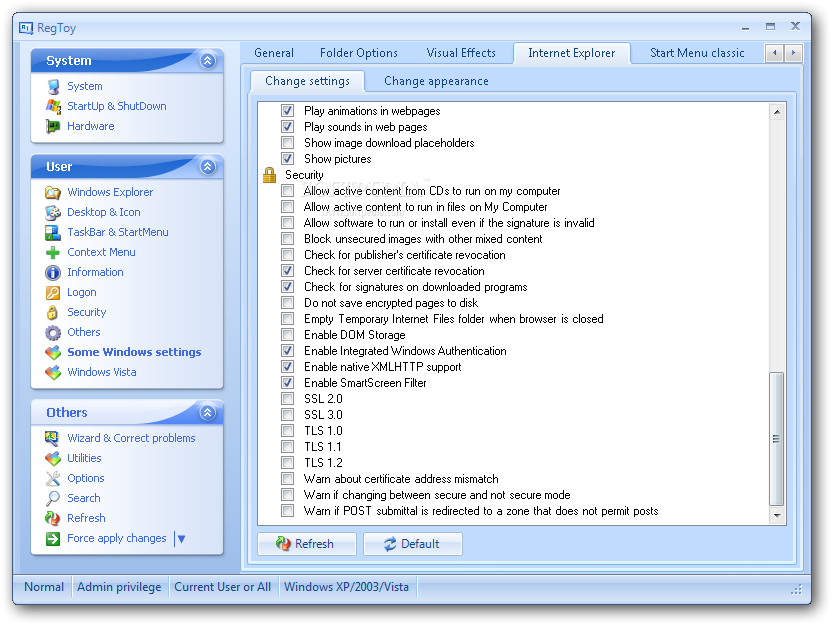832x625 pixels.
Task: Open the Windows Explorer link
Action: [x=110, y=192]
